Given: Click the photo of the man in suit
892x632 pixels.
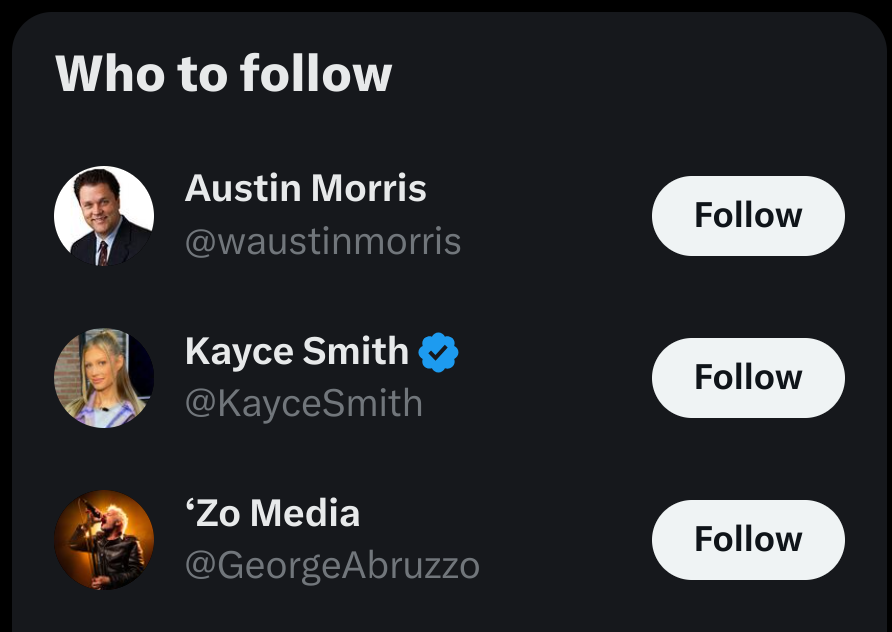Looking at the screenshot, I should [104, 216].
